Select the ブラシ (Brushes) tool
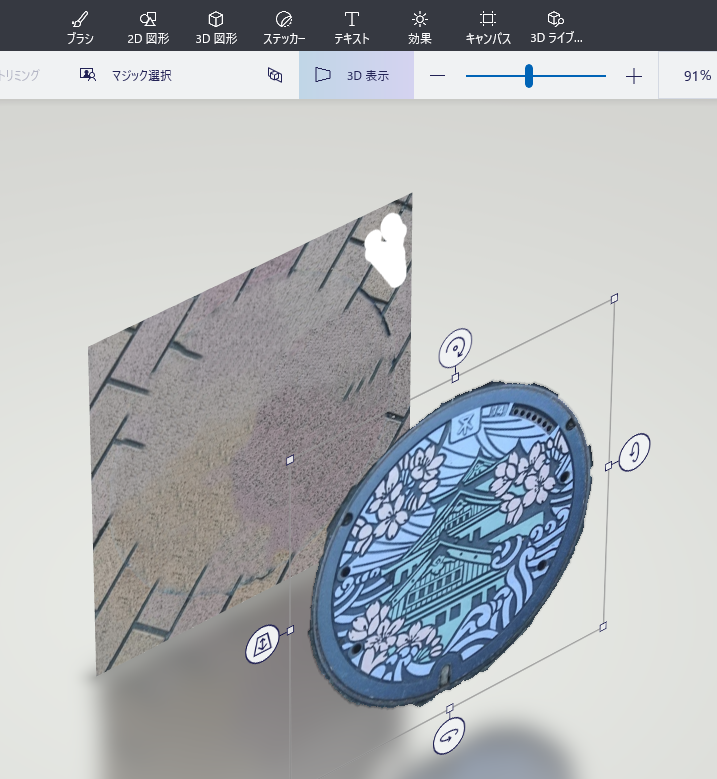This screenshot has height=779, width=717. 80,28
